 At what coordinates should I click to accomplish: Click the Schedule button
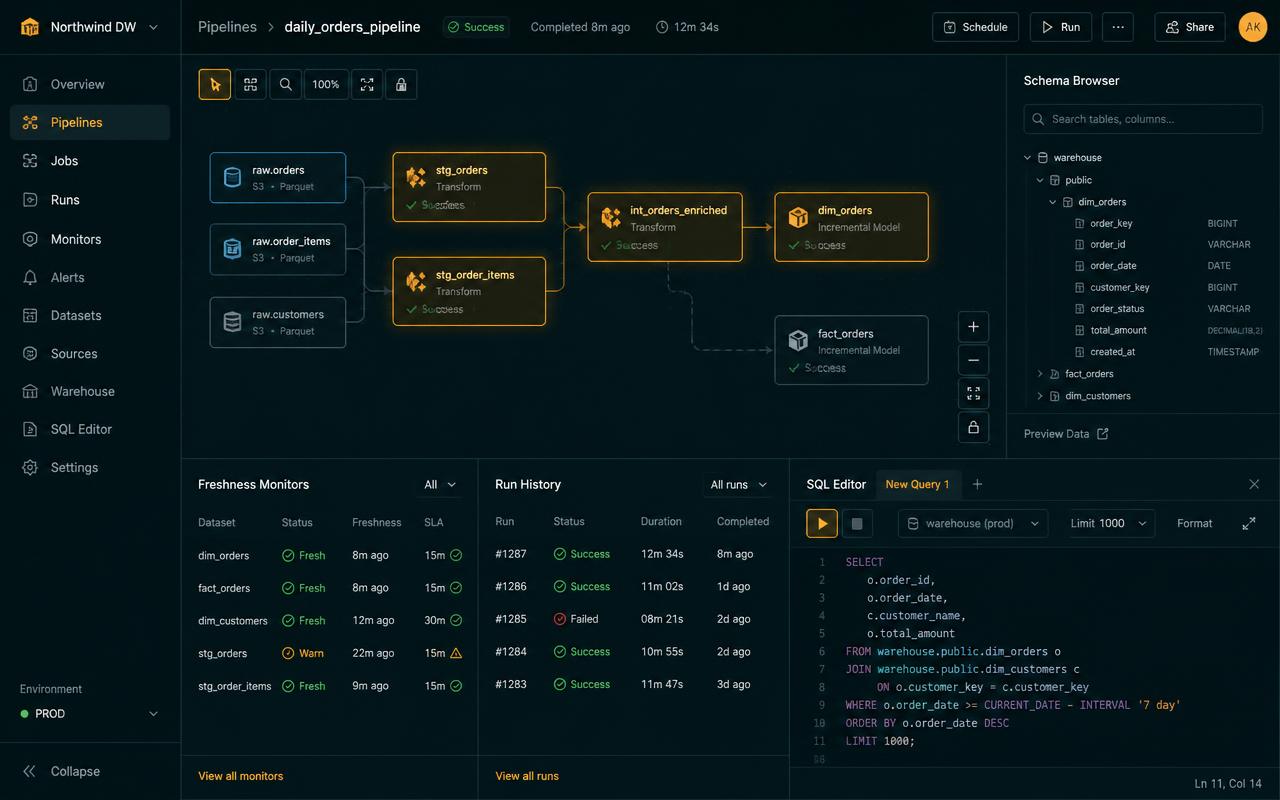[x=976, y=27]
